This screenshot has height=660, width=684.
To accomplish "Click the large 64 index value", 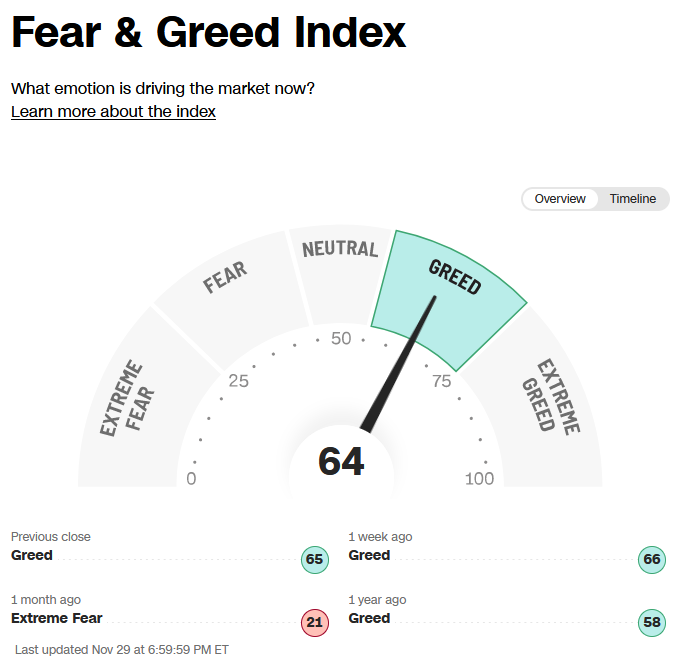I will pos(341,462).
